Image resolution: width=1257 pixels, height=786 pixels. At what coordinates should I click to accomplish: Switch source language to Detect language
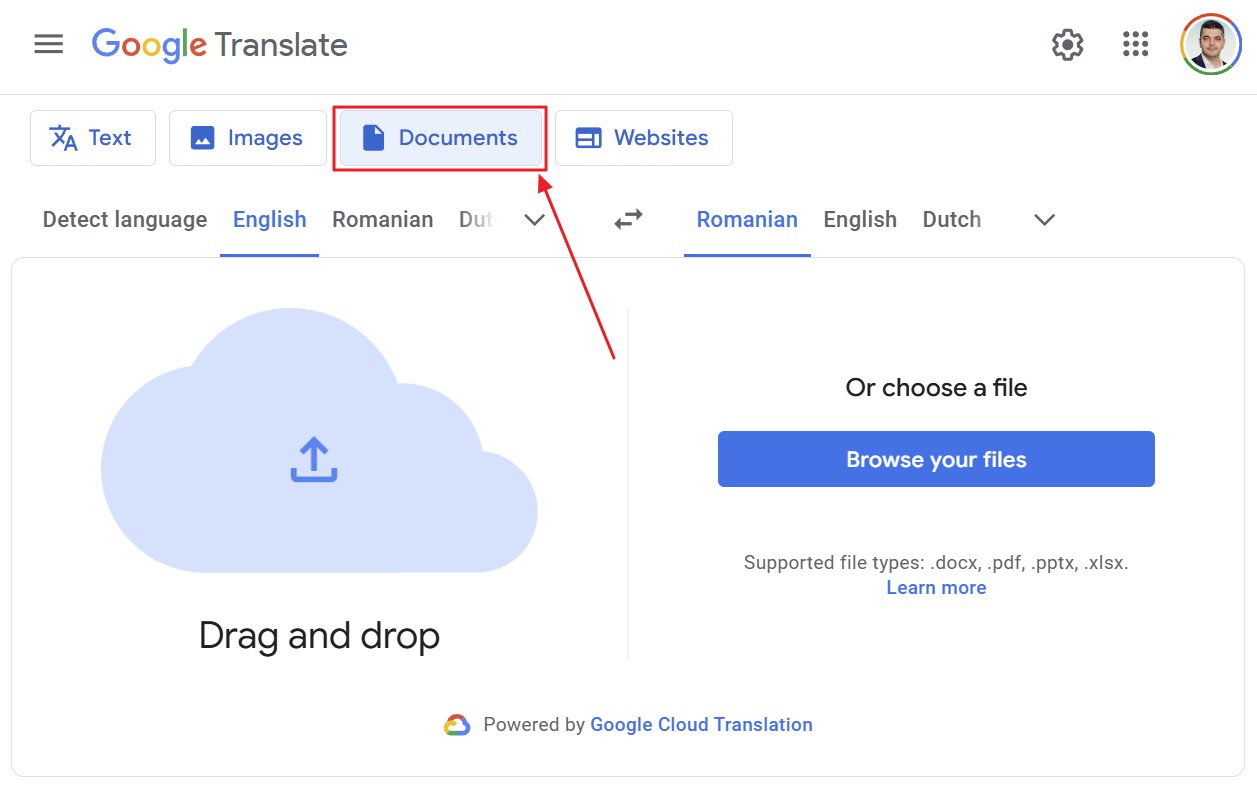[x=124, y=219]
